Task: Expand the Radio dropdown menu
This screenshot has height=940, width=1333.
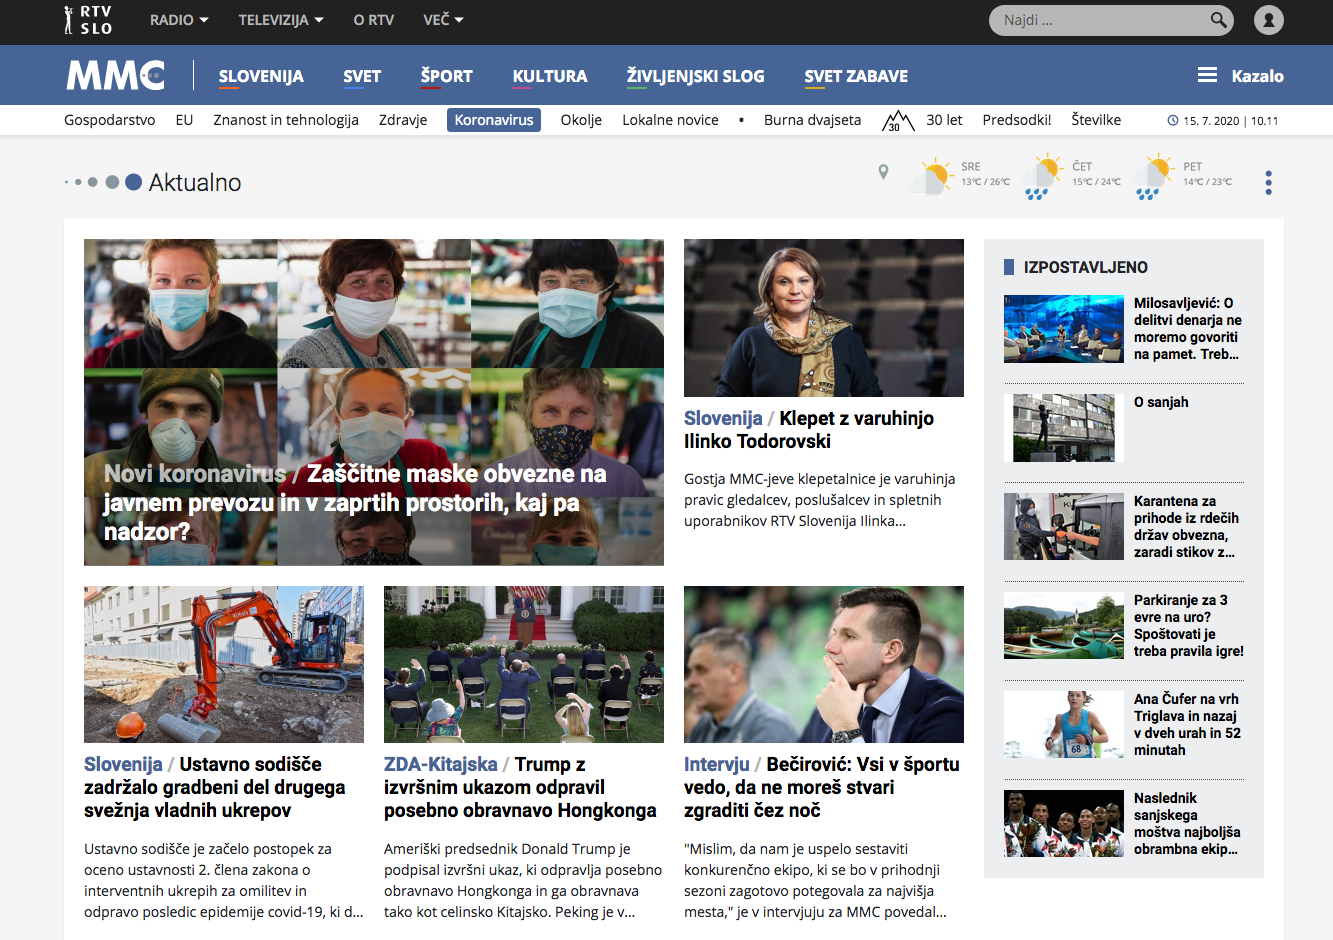Action: [179, 20]
